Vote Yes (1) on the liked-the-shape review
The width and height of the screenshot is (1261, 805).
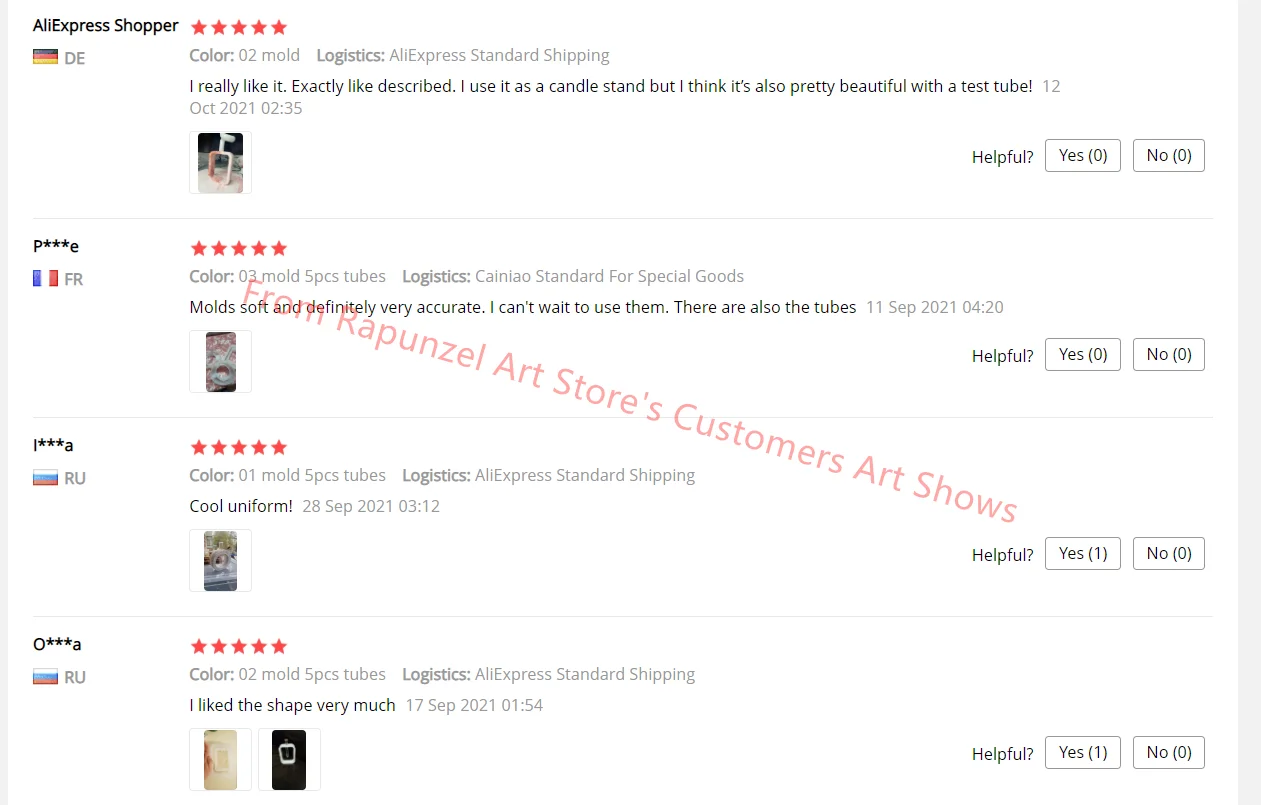tap(1083, 752)
